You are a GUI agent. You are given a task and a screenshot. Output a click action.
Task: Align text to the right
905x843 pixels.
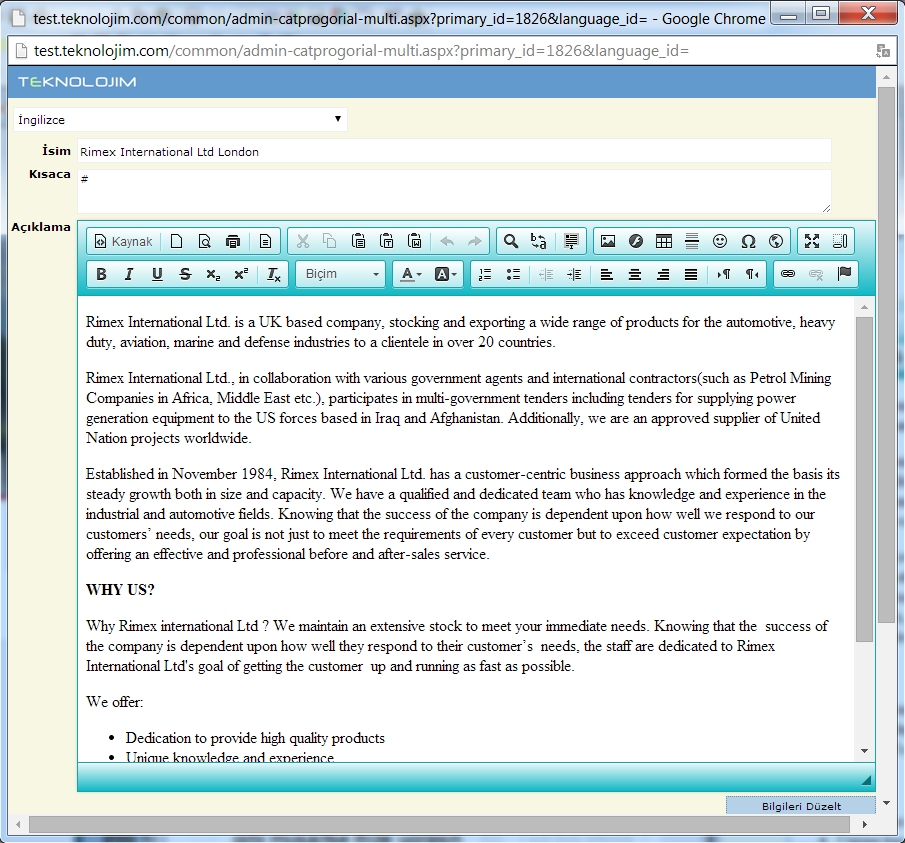663,274
